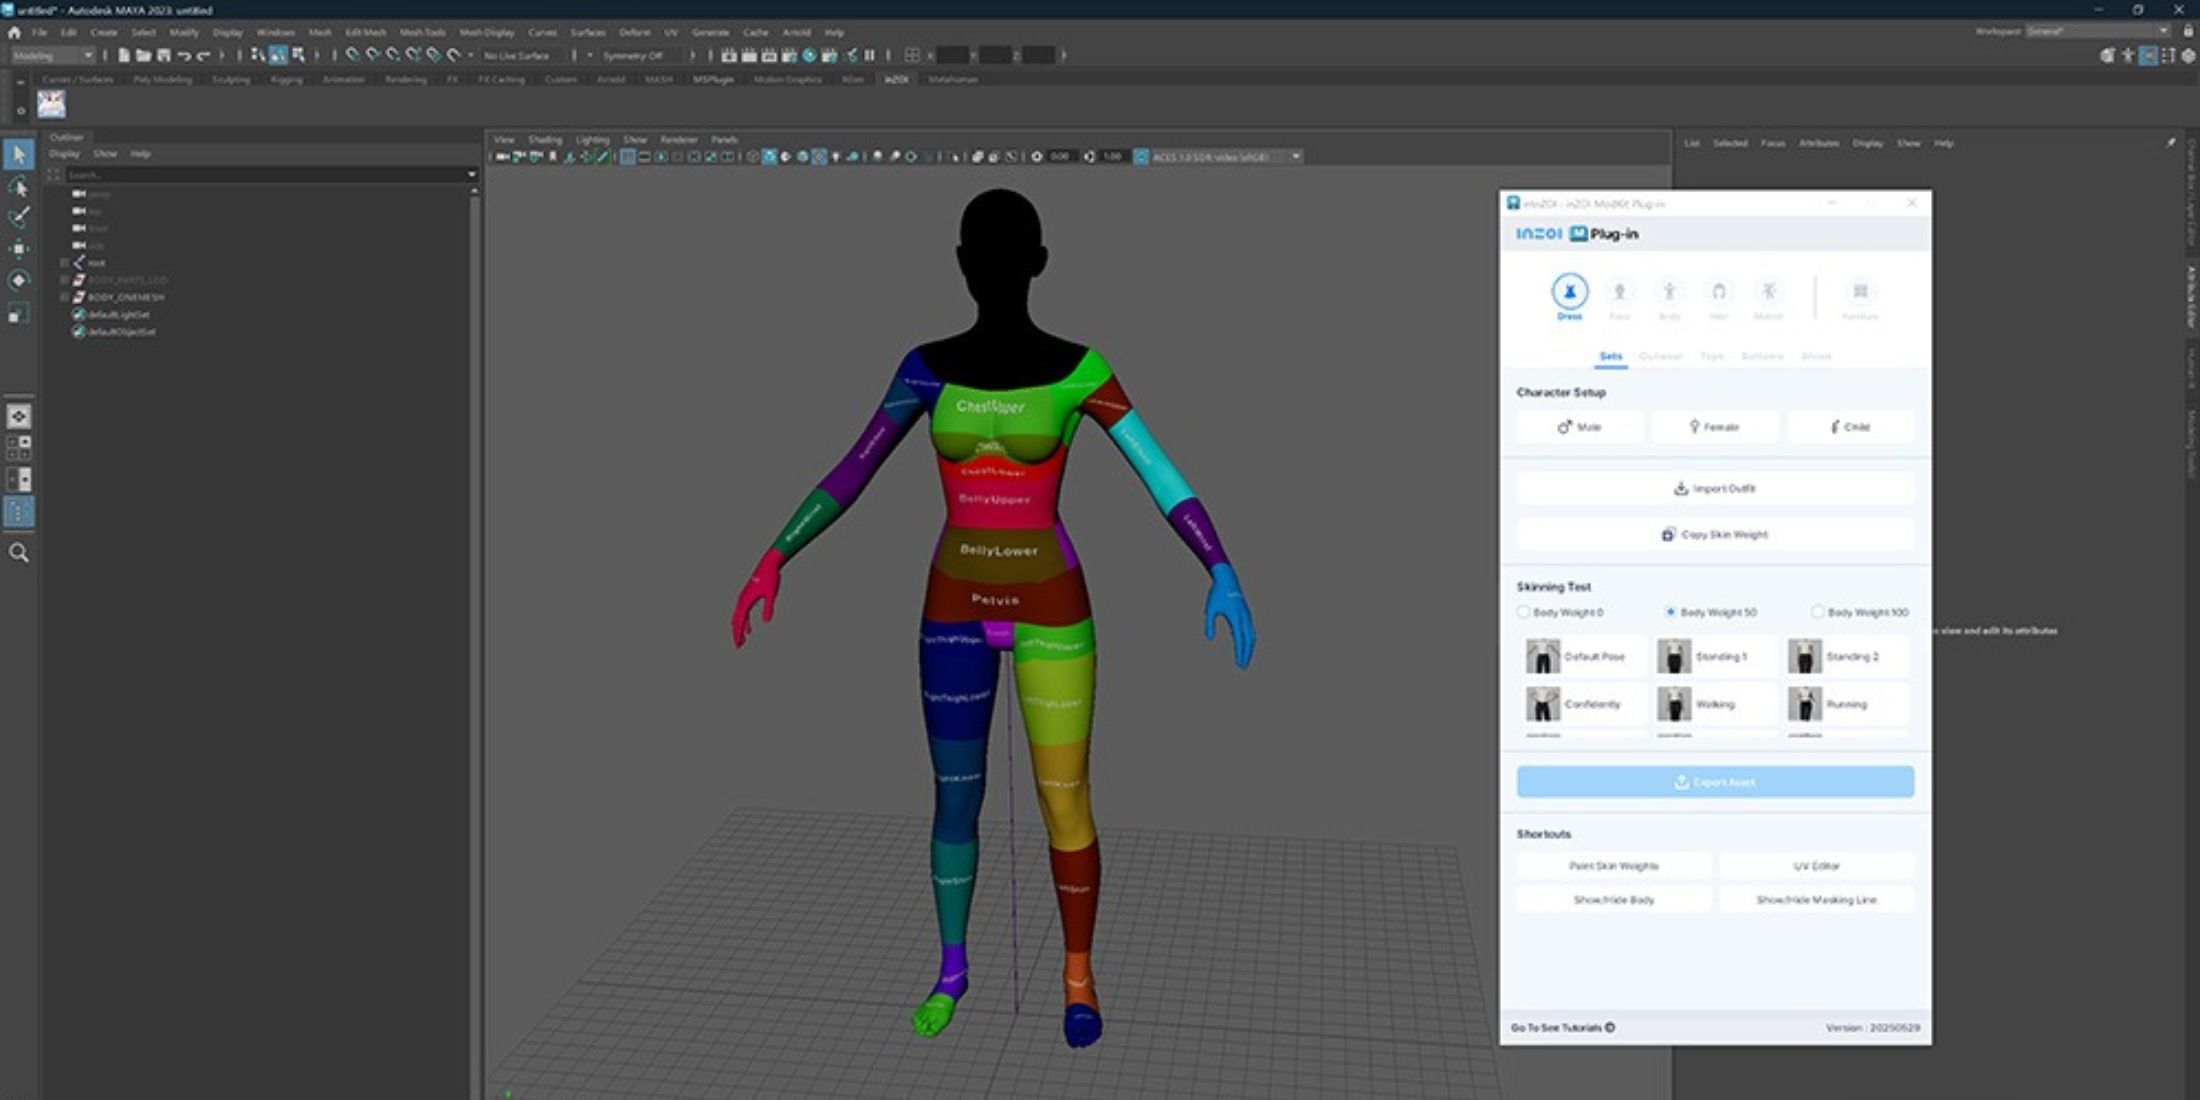2200x1100 pixels.
Task: Select the Hair category icon in inZOI plug-in
Action: pos(1718,291)
